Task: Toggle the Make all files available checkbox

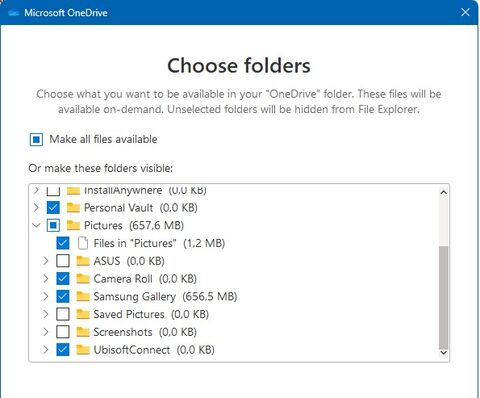Action: [x=36, y=139]
